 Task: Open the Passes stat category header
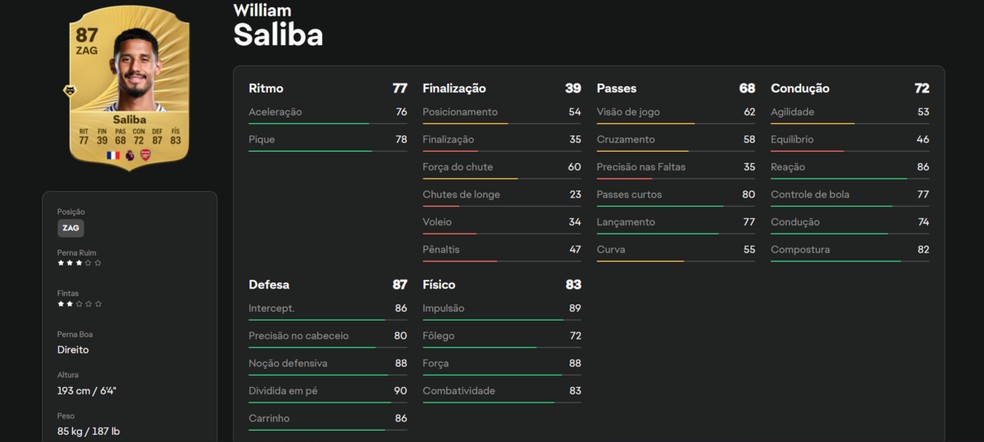[616, 88]
